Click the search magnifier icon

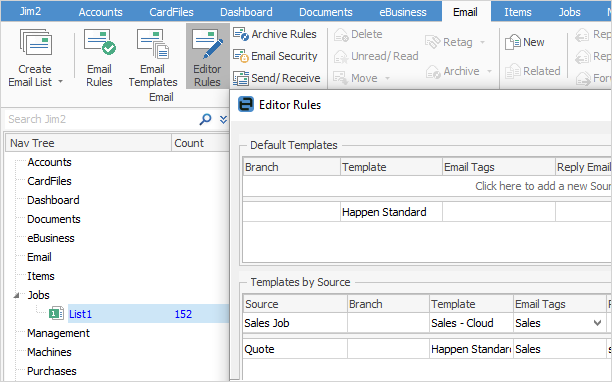point(205,119)
